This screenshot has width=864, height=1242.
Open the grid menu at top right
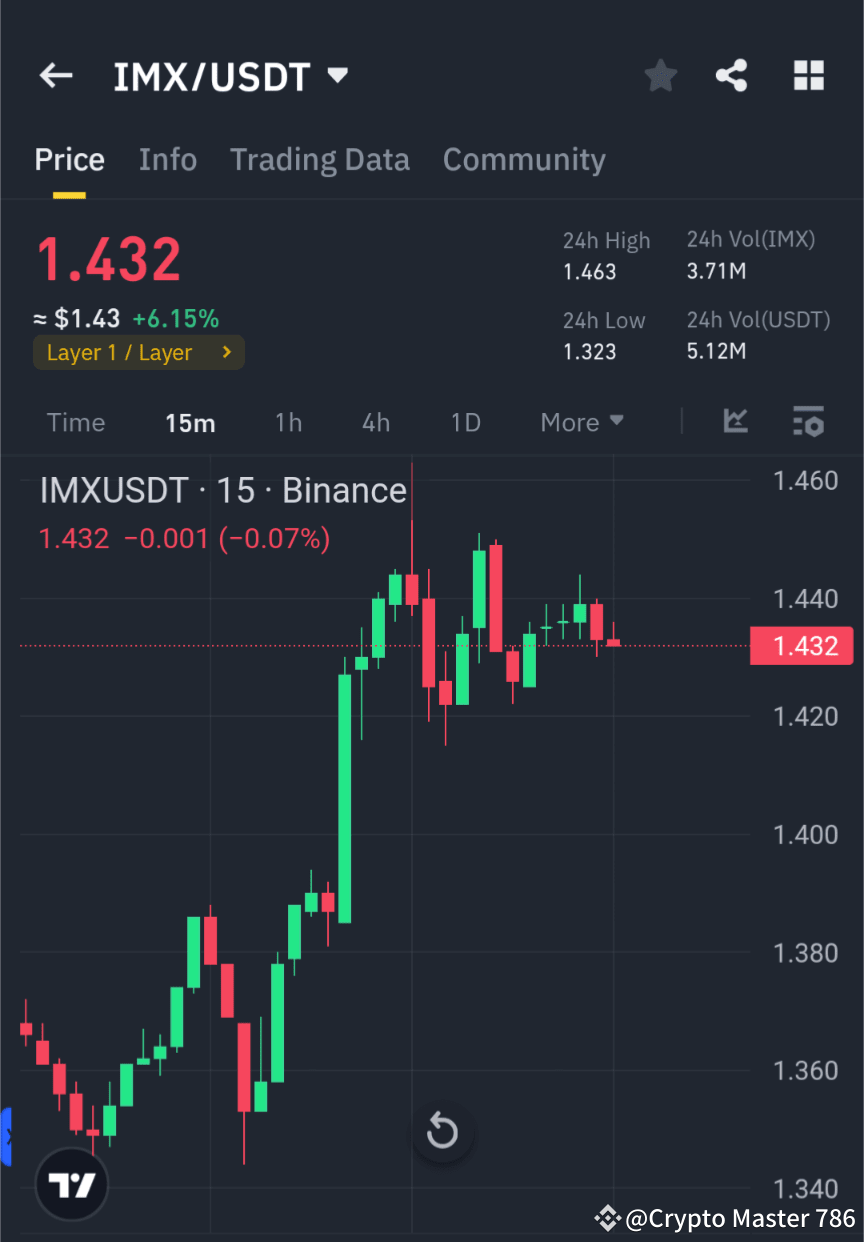(808, 75)
